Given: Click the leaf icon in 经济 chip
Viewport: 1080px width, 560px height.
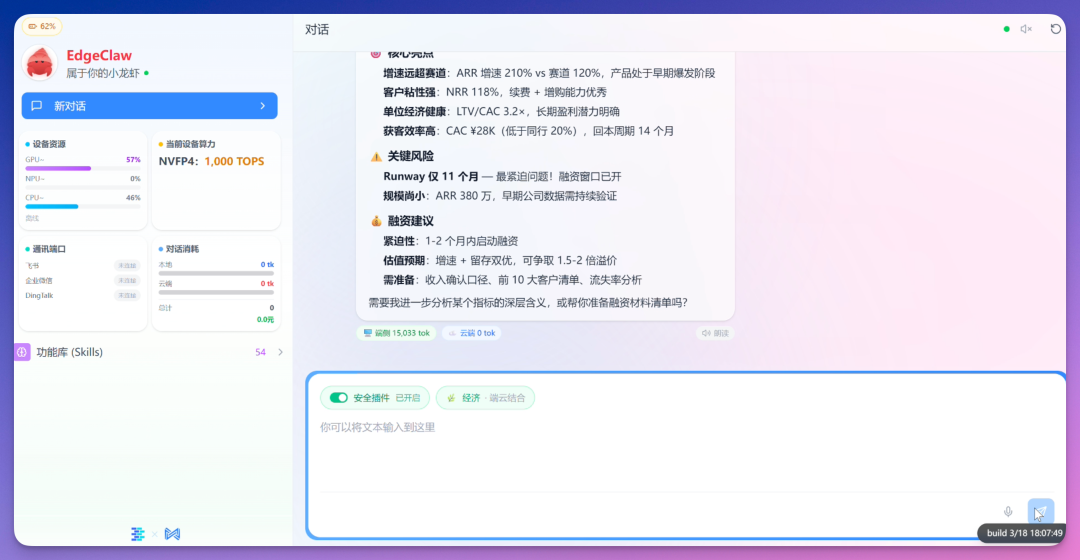Looking at the screenshot, I should pyautogui.click(x=451, y=397).
